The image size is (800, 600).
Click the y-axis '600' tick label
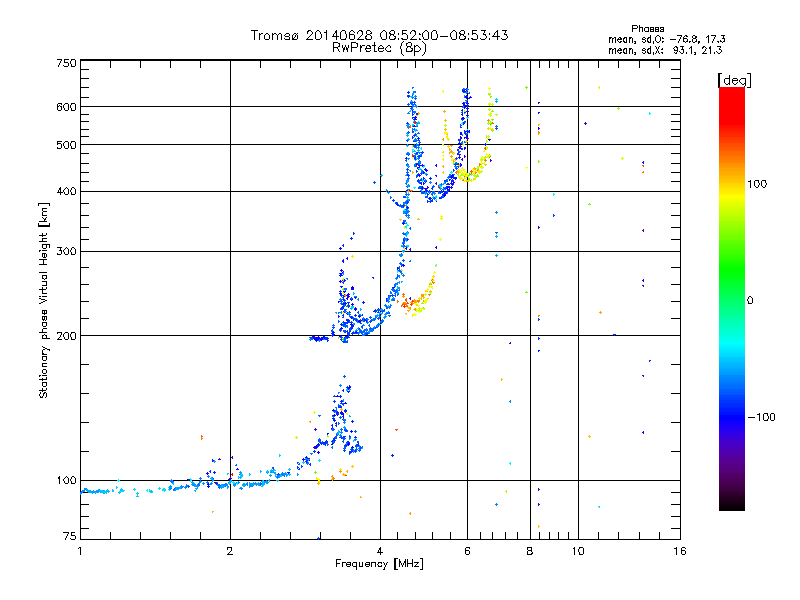click(66, 107)
